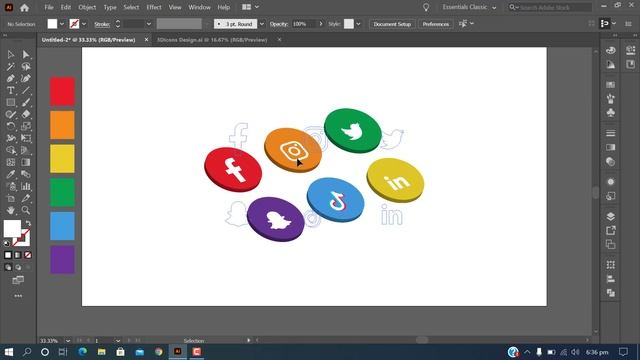This screenshot has width=640, height=360.
Task: Open the stroke color dropdown arrow
Action: click(x=84, y=24)
